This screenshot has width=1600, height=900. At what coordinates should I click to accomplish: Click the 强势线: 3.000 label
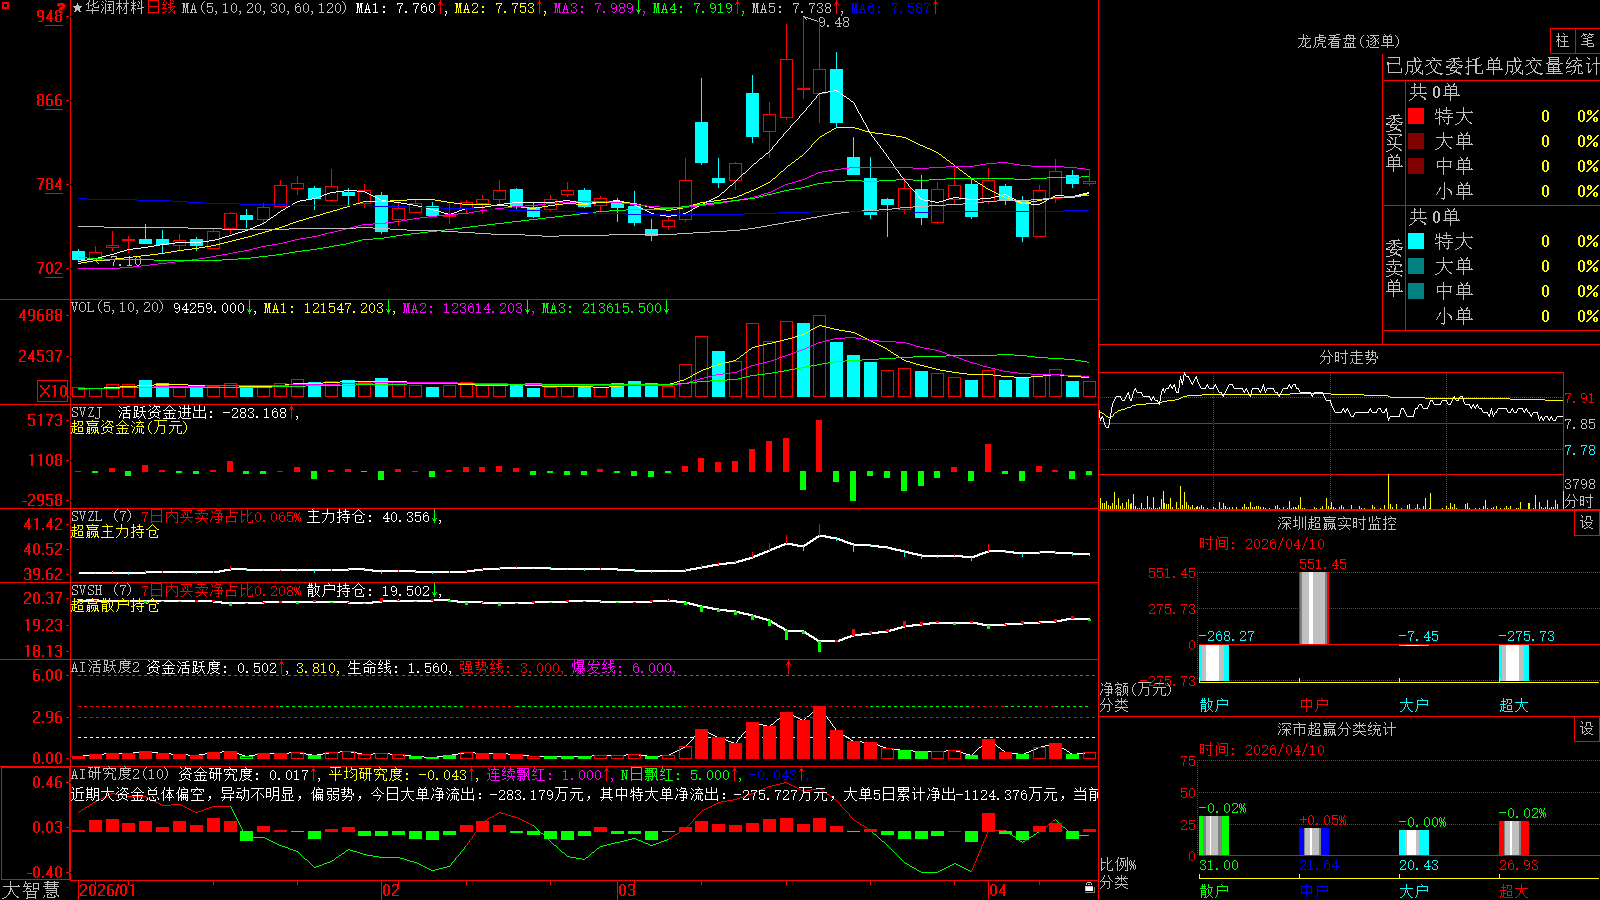[x=511, y=667]
